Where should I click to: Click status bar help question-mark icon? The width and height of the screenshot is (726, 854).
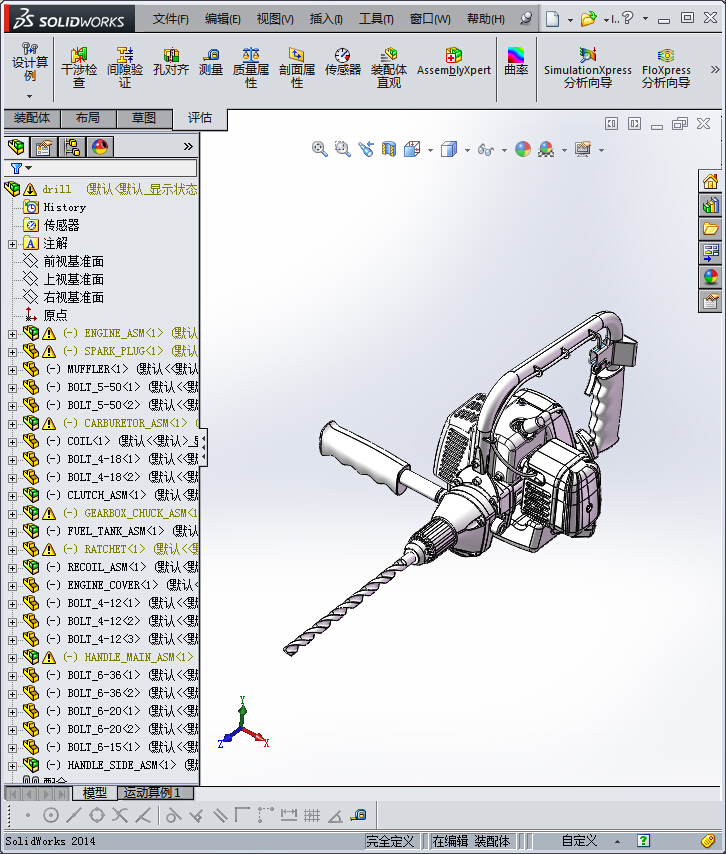point(643,840)
